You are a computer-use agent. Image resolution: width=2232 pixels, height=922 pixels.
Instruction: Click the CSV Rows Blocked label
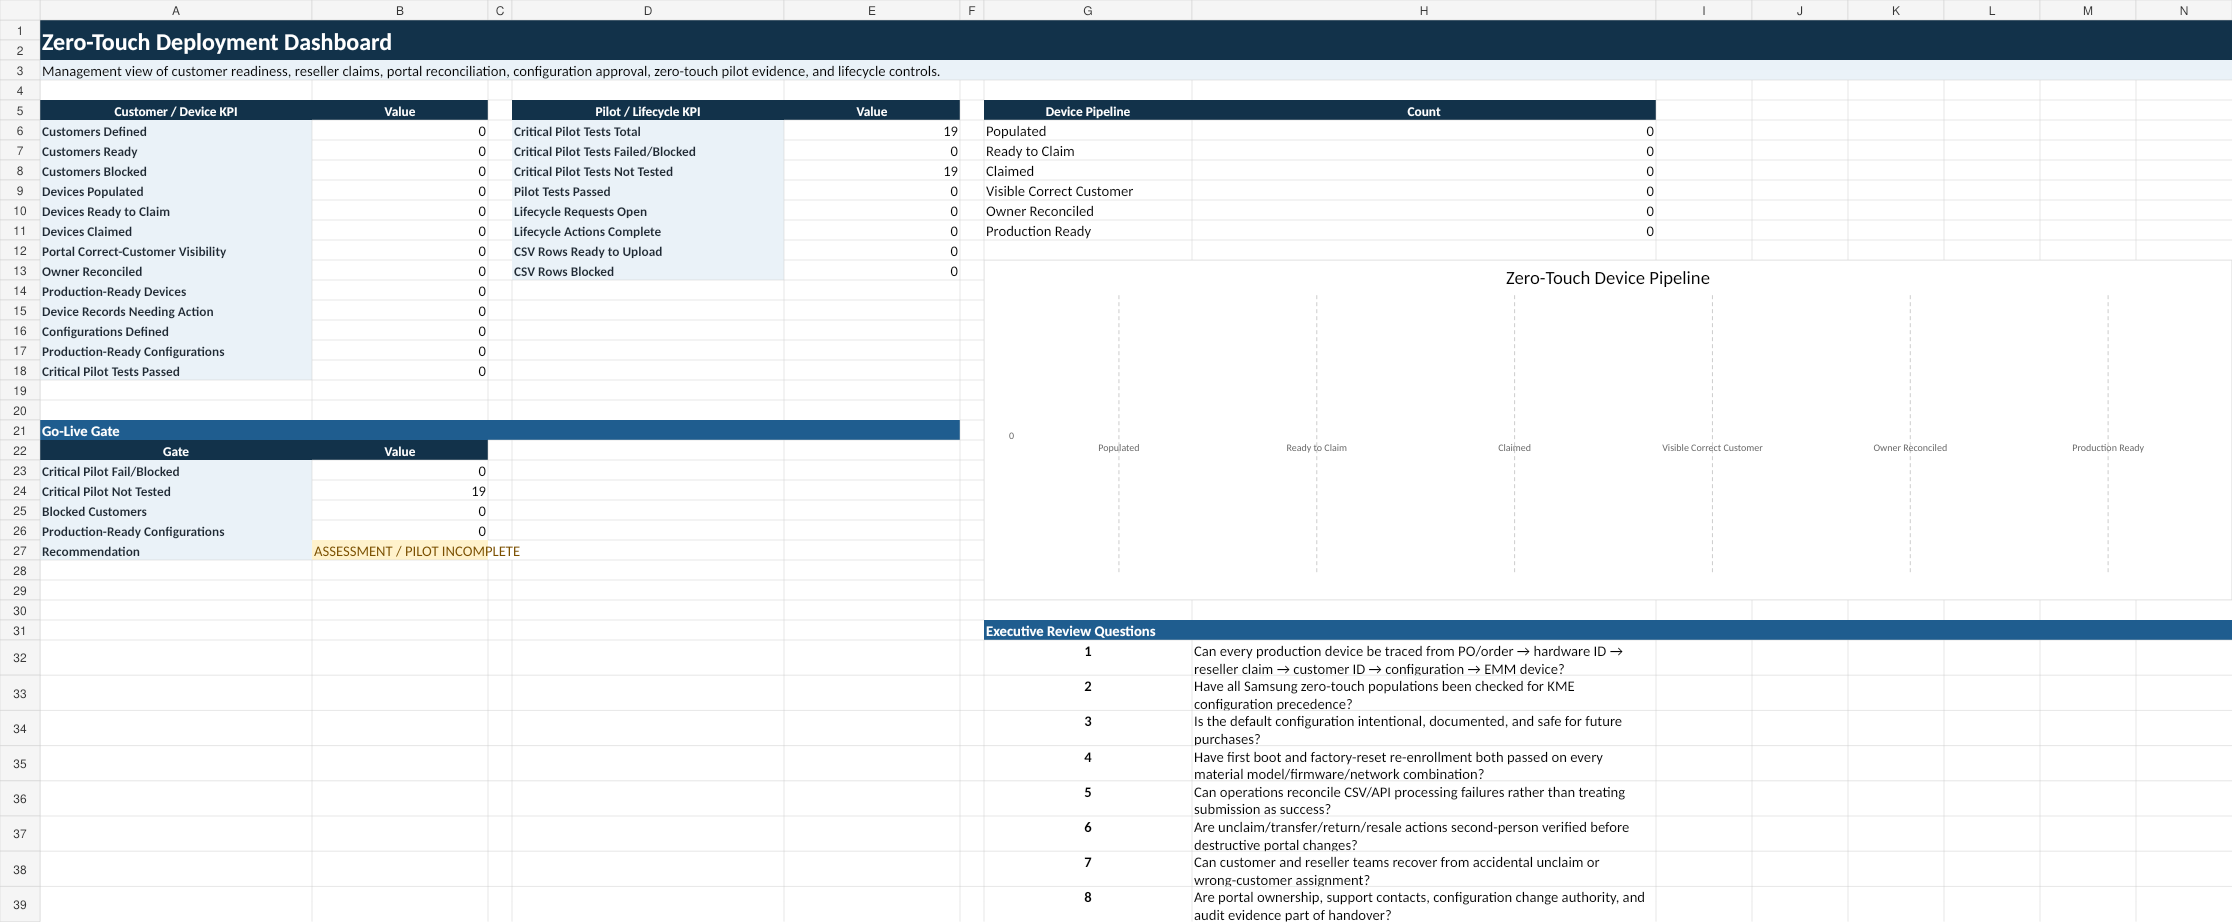pyautogui.click(x=563, y=271)
